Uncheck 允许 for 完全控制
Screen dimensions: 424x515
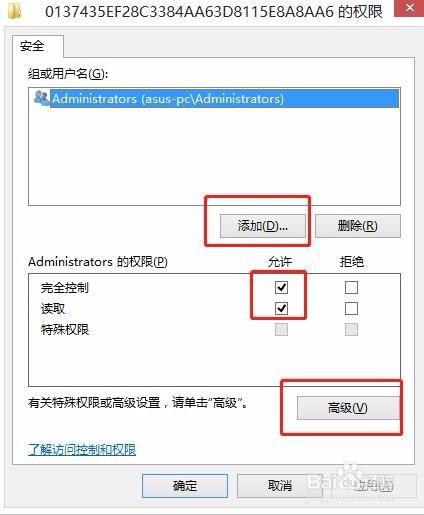[x=281, y=287]
